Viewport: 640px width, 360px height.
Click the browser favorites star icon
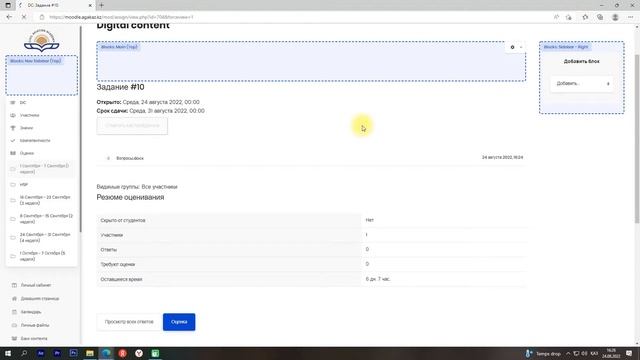[585, 17]
